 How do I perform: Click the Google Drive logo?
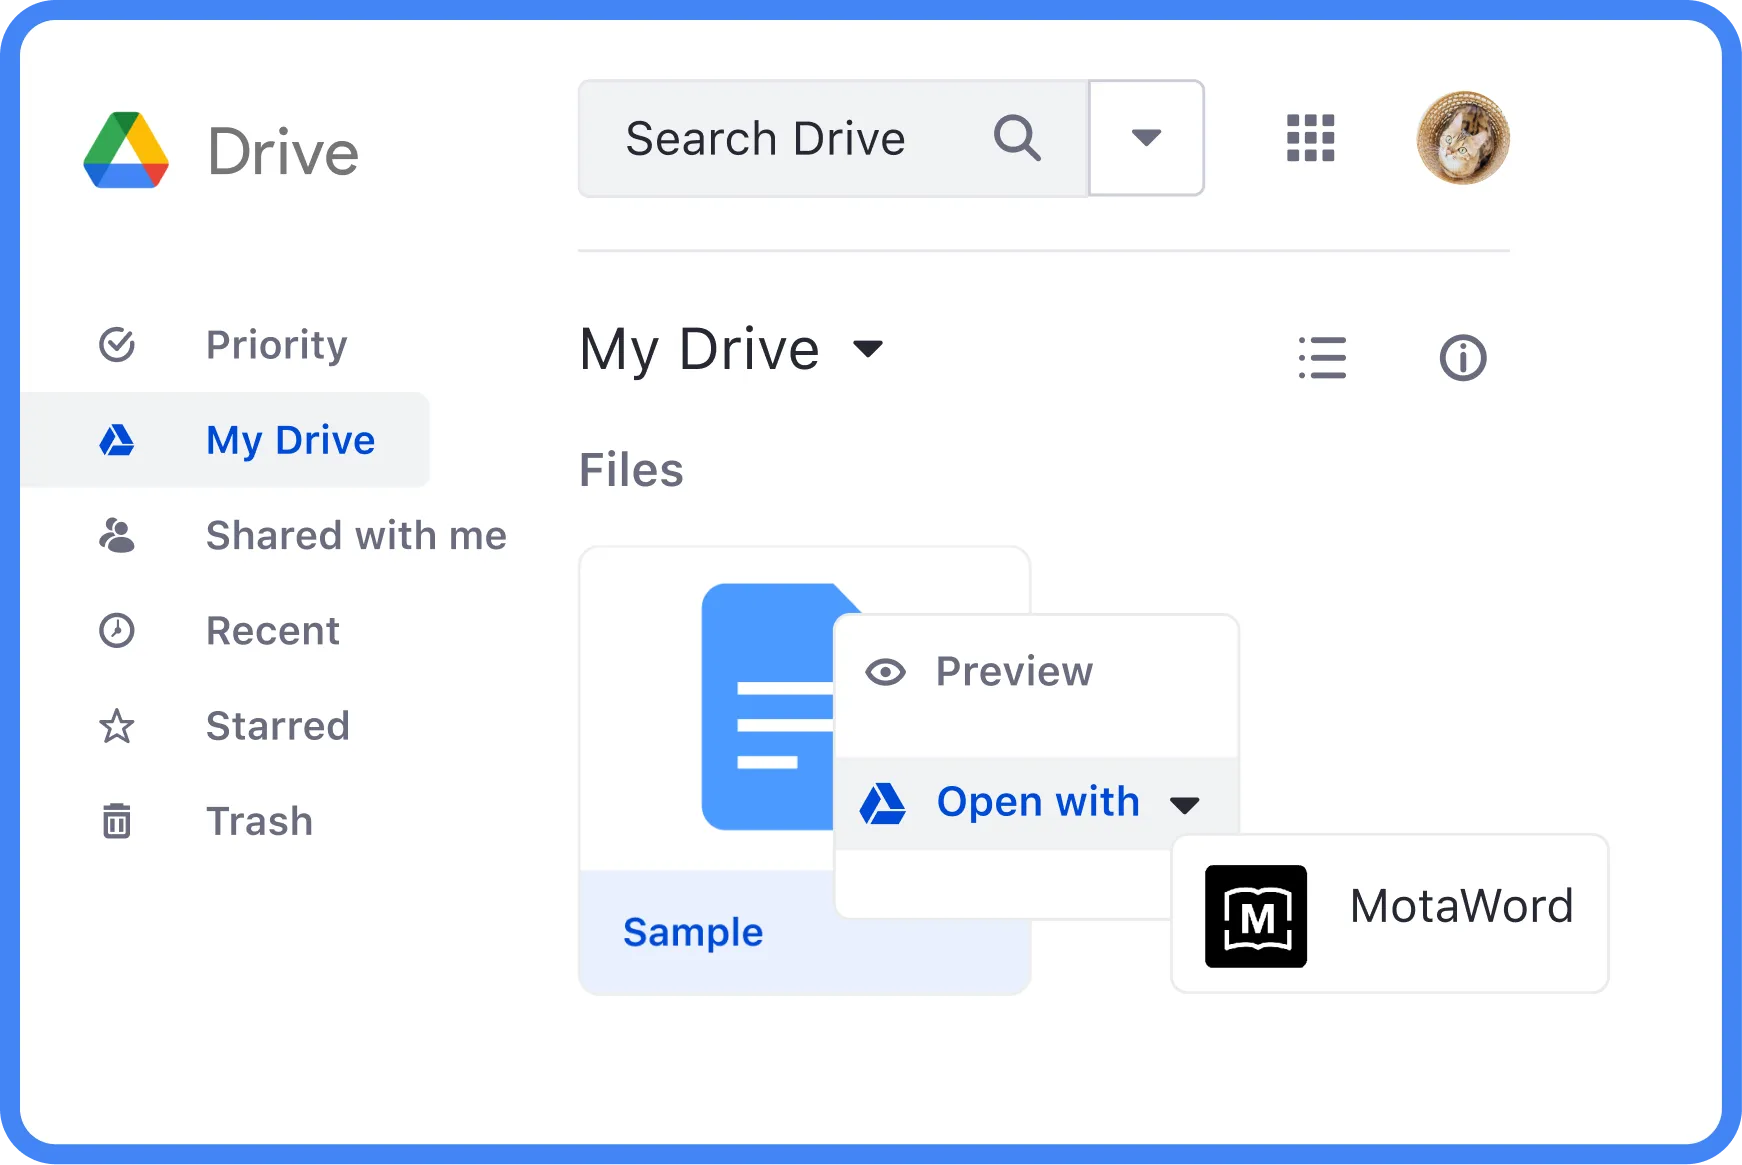(127, 148)
